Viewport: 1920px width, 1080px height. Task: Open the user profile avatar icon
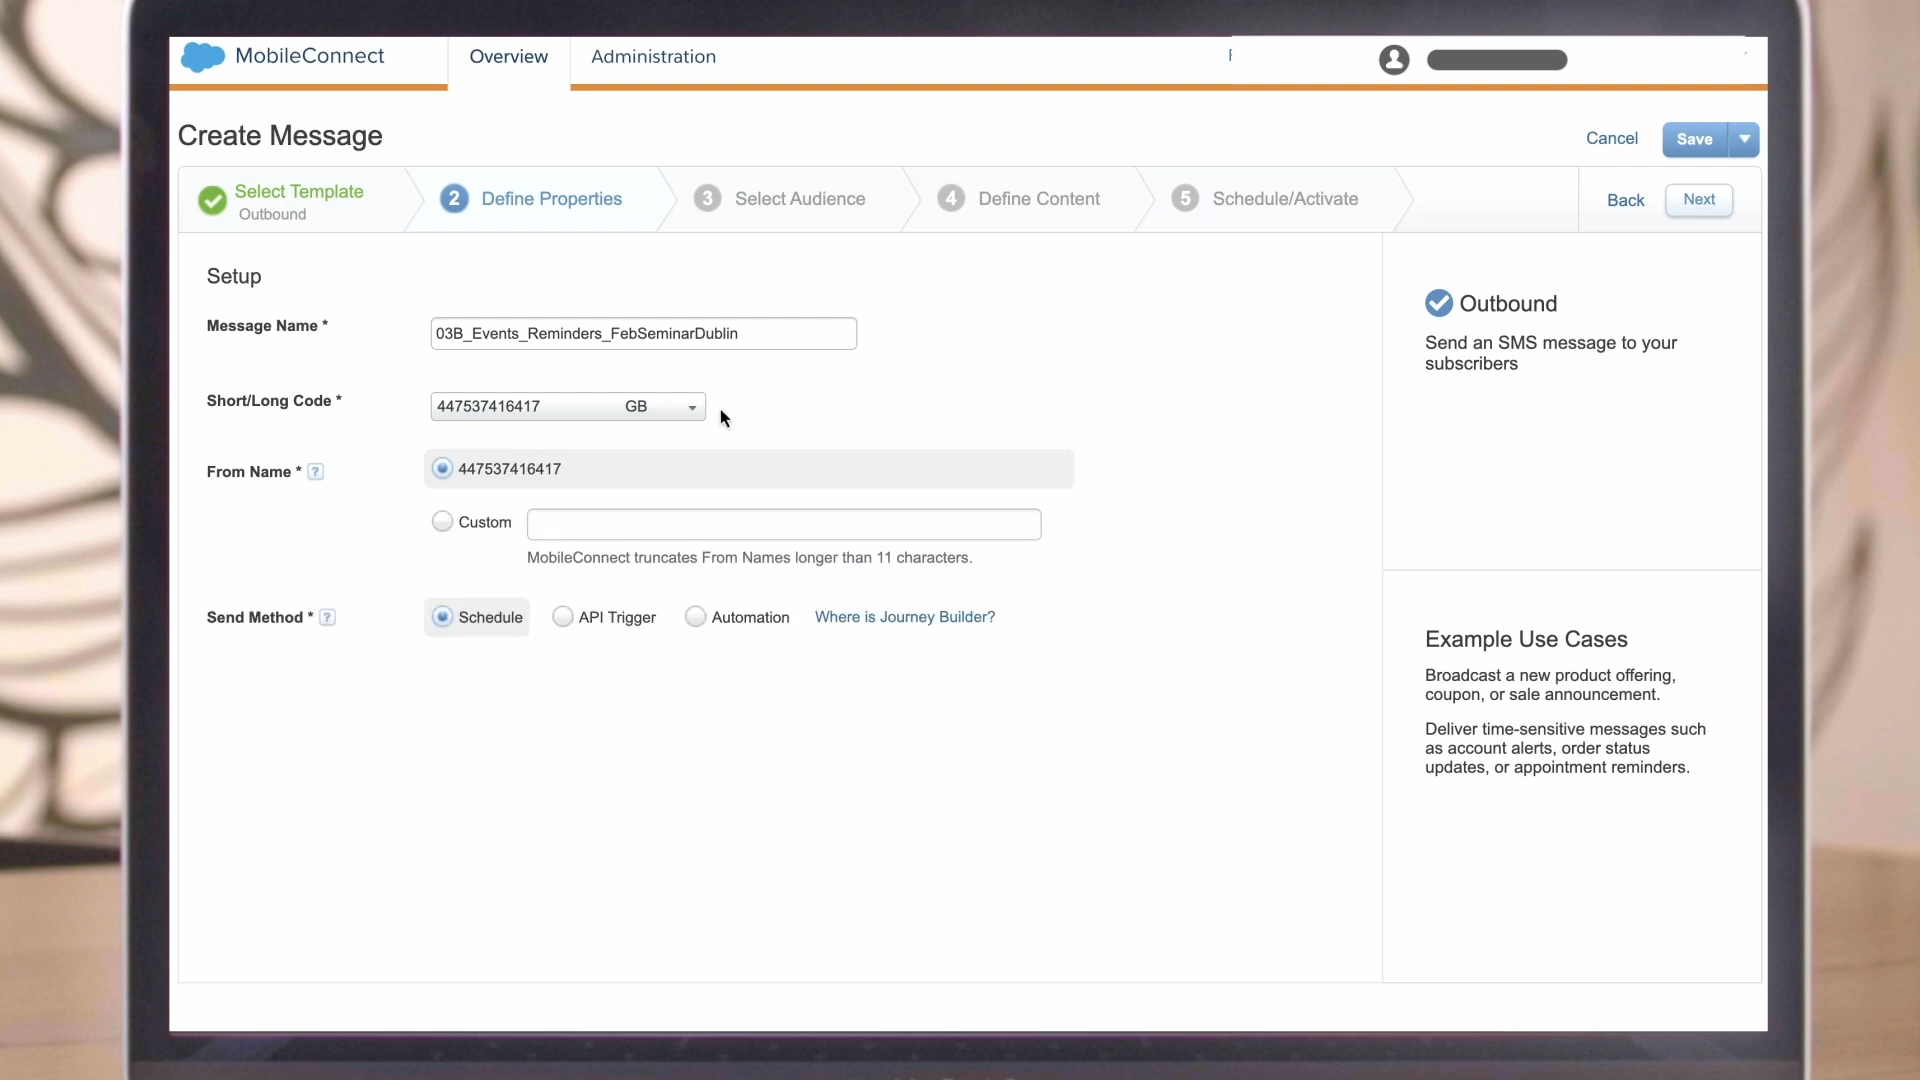tap(1394, 60)
